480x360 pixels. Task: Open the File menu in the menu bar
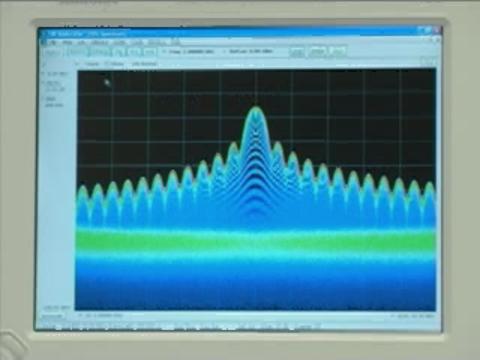pos(52,43)
